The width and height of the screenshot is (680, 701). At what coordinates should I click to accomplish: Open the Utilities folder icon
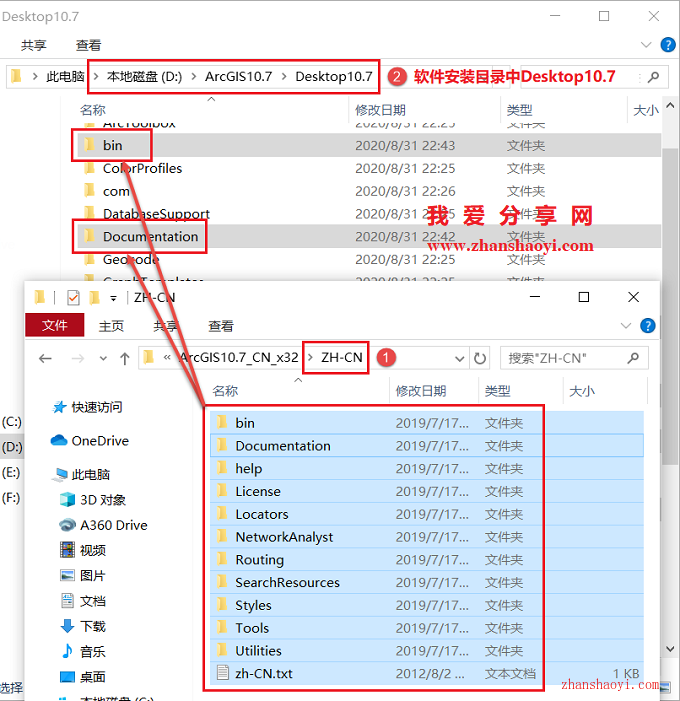click(222, 650)
